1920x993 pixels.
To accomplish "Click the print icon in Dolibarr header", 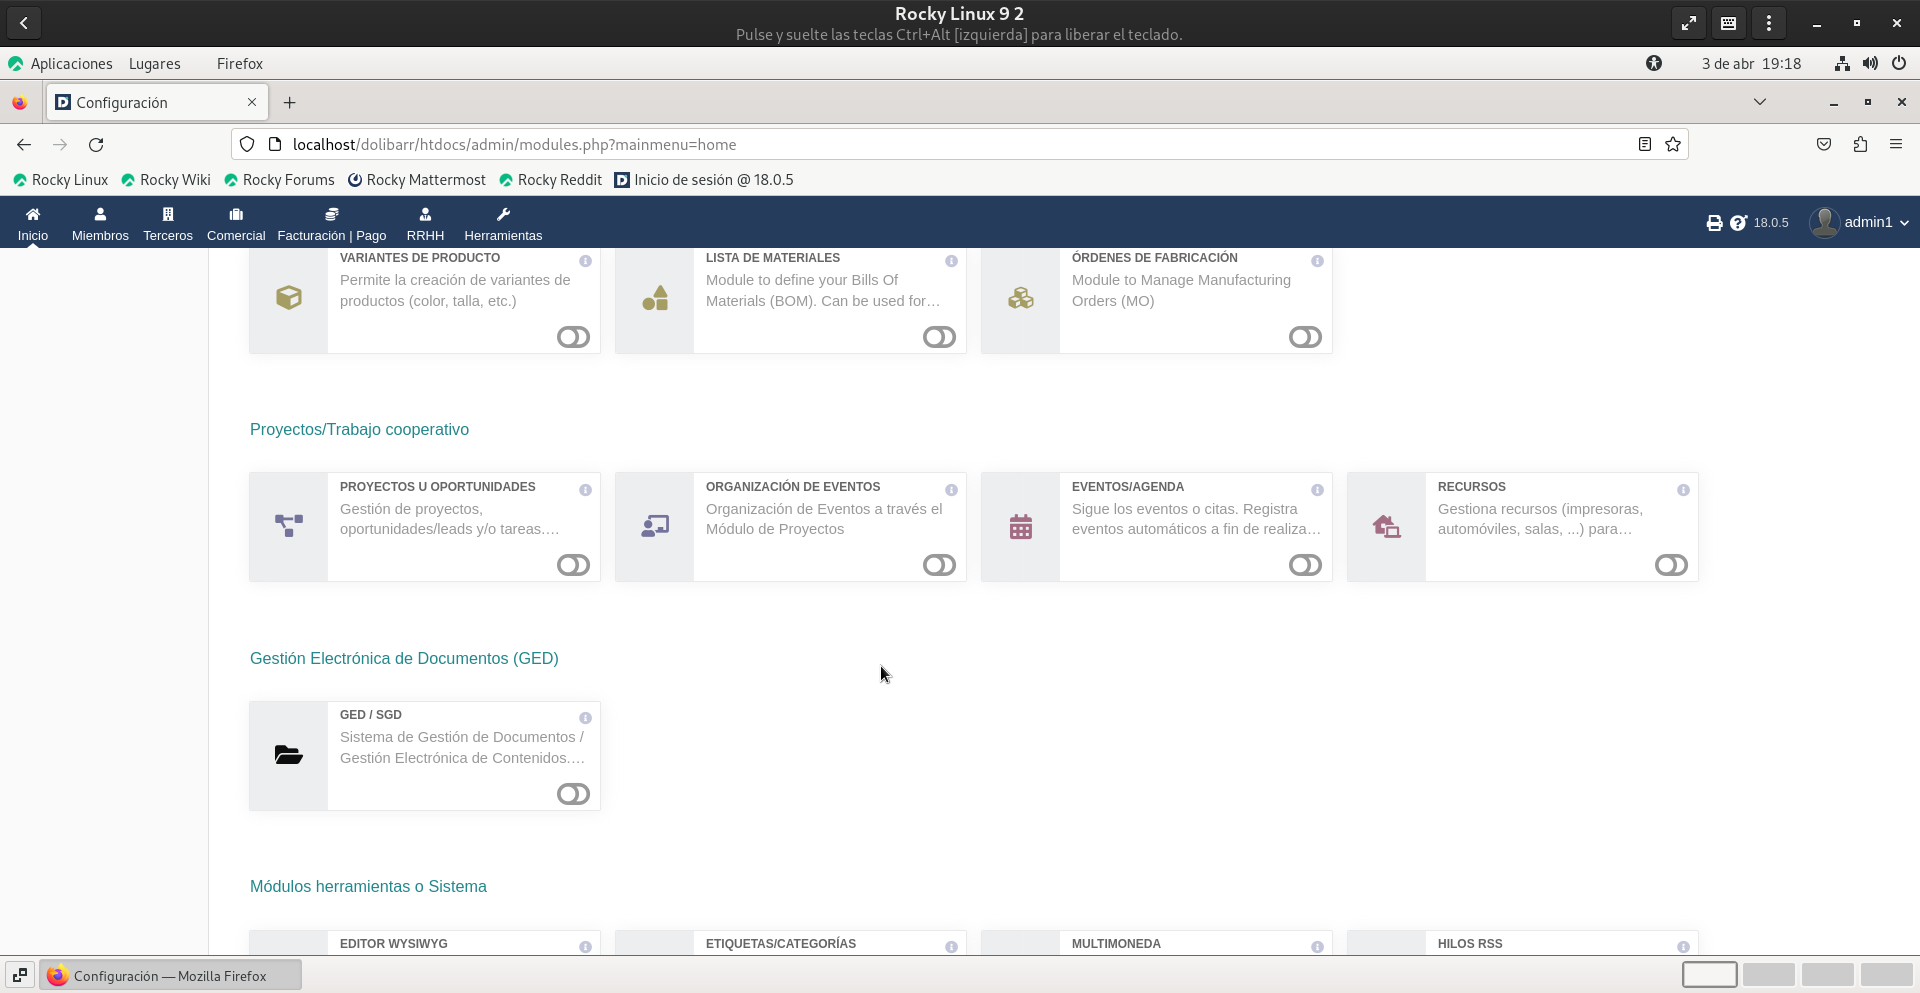I will [x=1714, y=223].
